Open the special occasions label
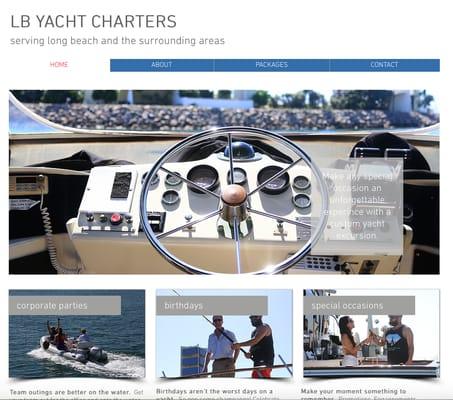 coord(359,306)
